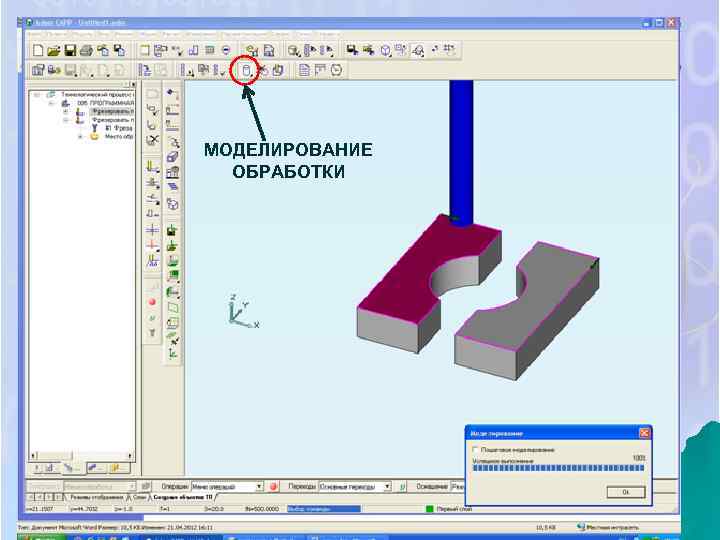The height and width of the screenshot is (540, 720).
Task: Click the bottom coordinate-axis icon in right vertical toolbar
Action: click(172, 353)
